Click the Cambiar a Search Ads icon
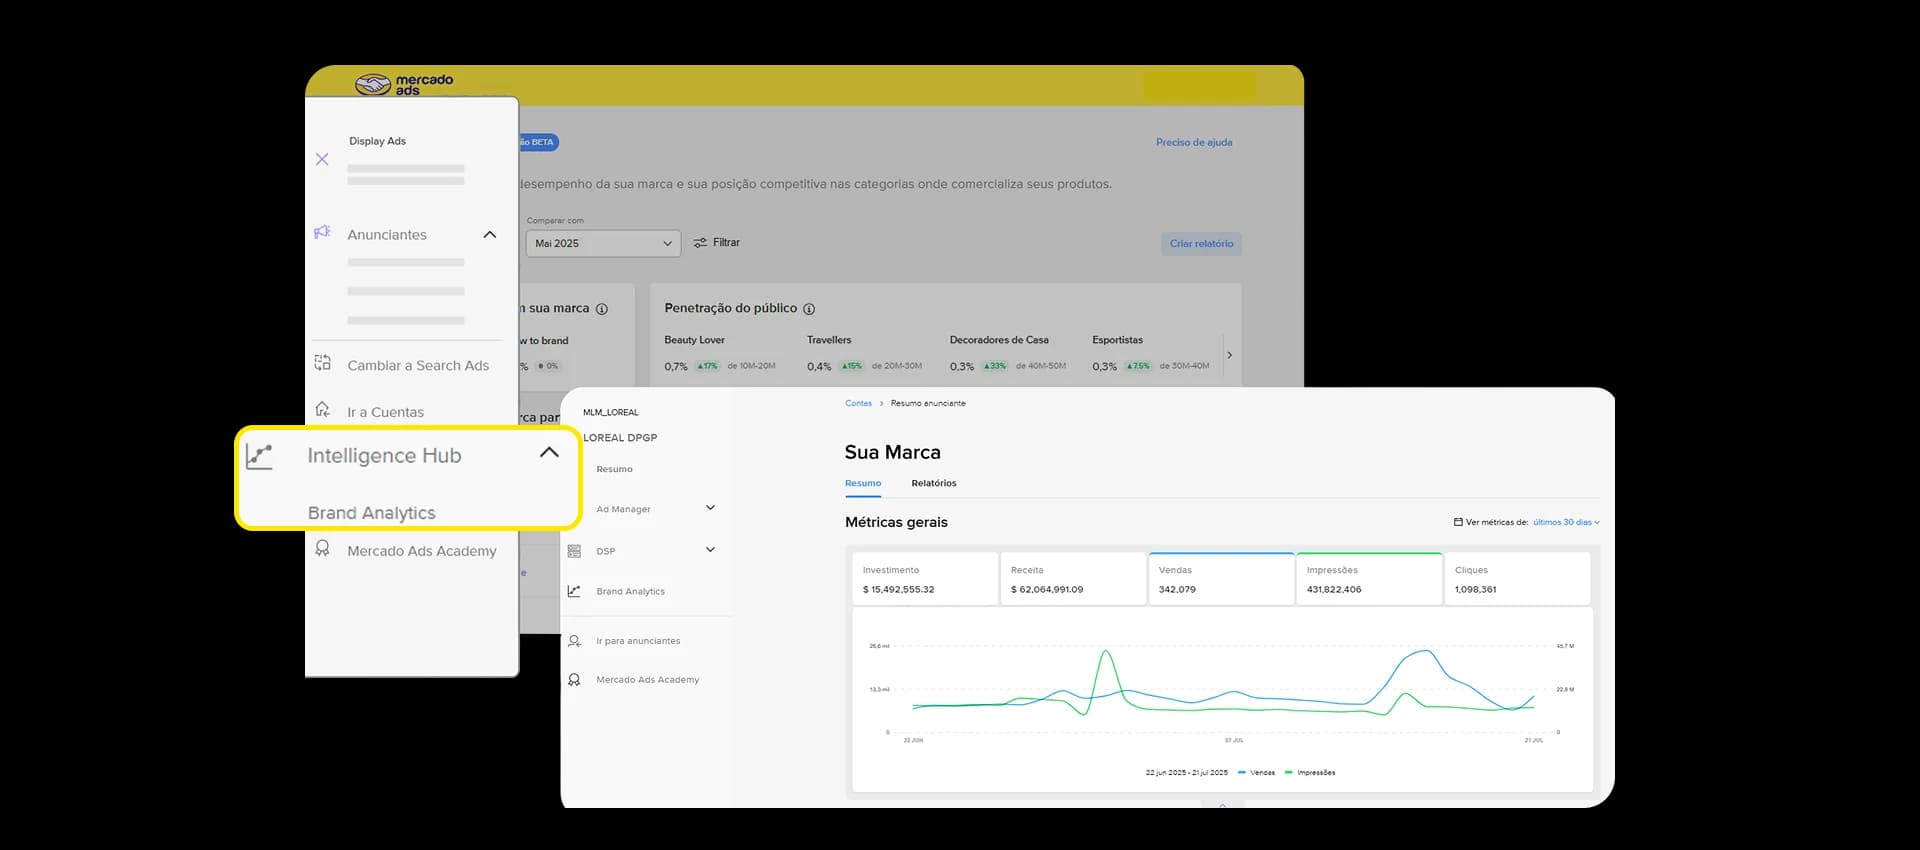Screen dimensions: 1920x850 (x=322, y=363)
